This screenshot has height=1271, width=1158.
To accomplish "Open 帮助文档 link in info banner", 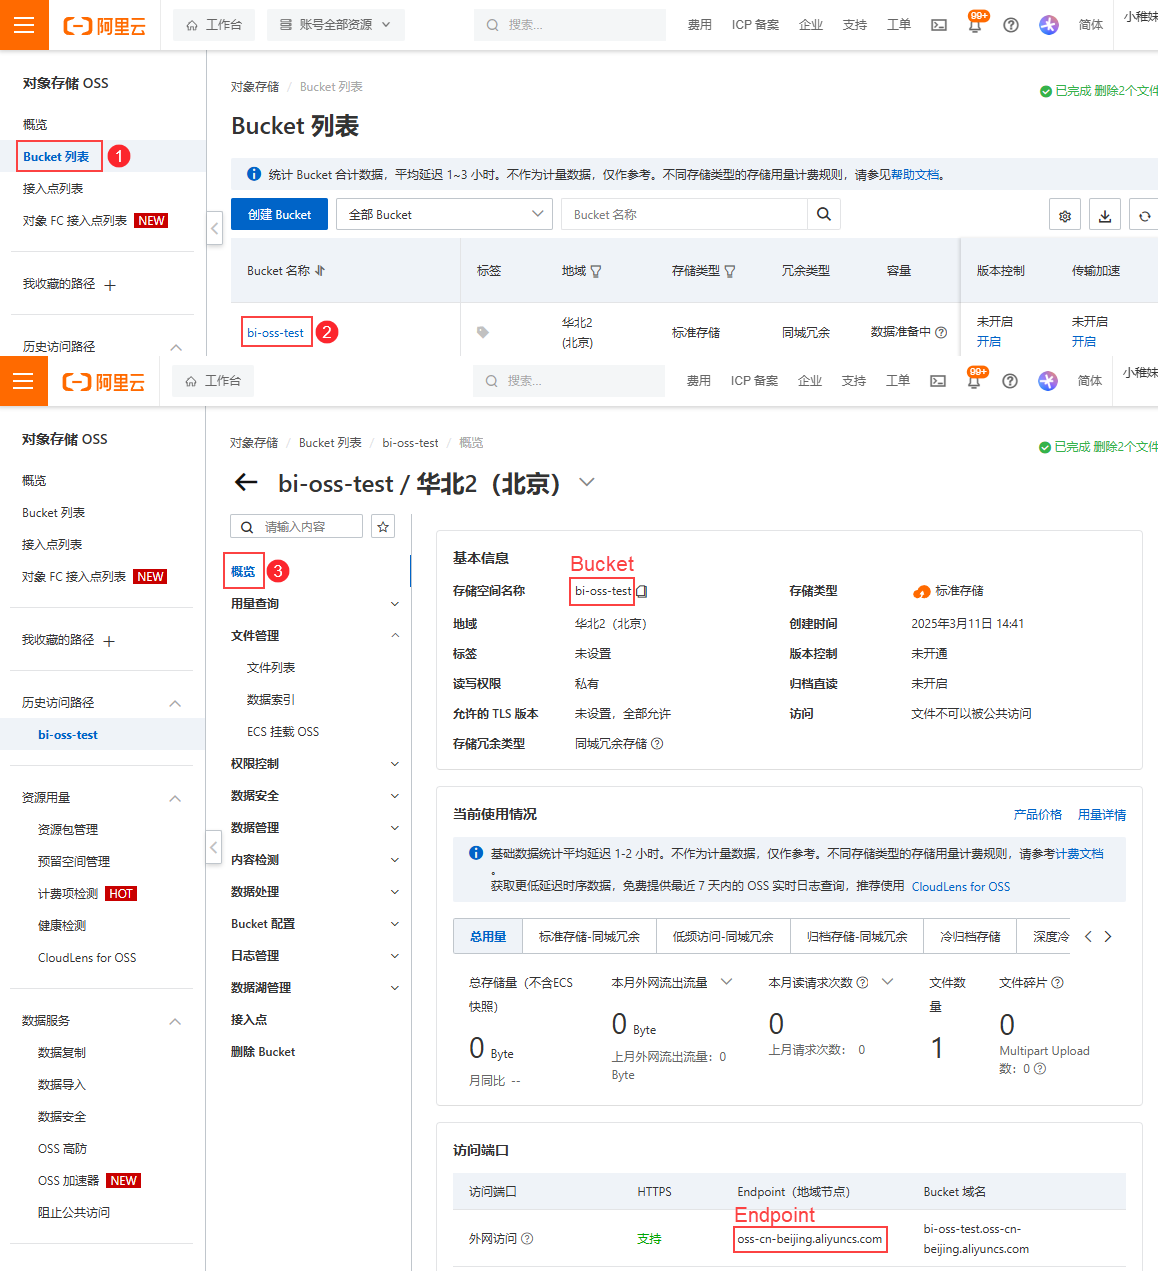I will coord(916,175).
